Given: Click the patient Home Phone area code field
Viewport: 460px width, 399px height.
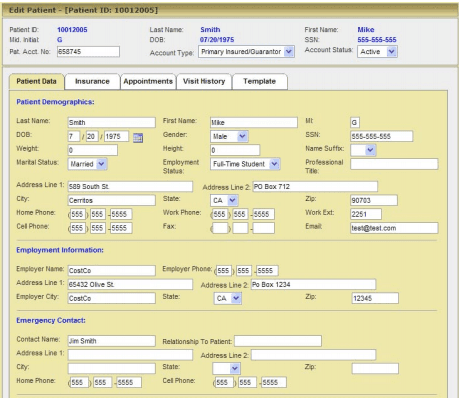Looking at the screenshot, I should click(78, 214).
